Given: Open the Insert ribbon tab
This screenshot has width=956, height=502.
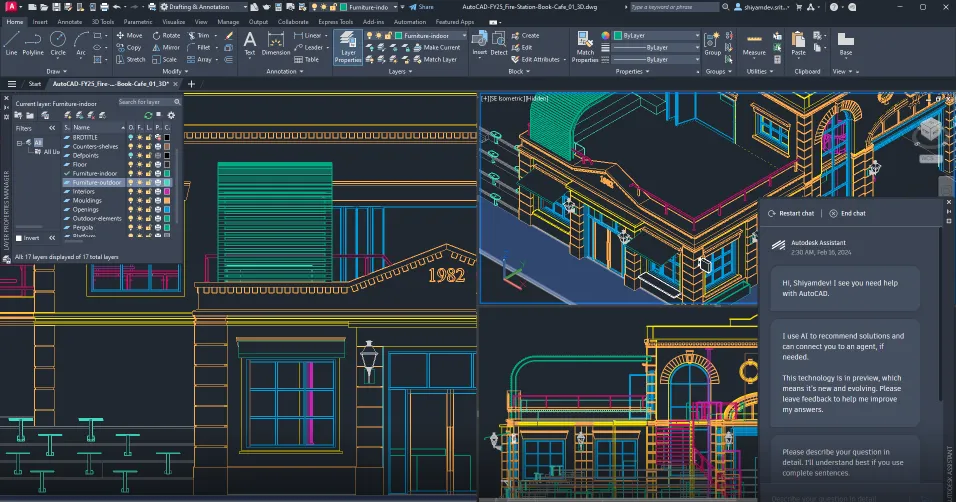Looking at the screenshot, I should pyautogui.click(x=40, y=22).
